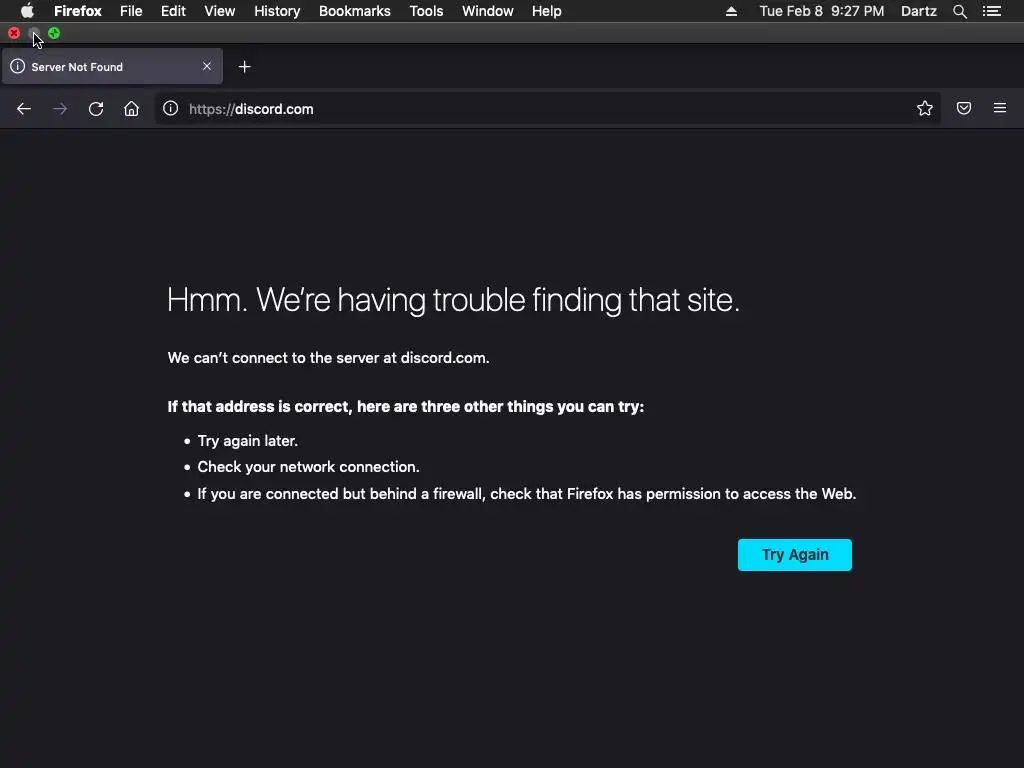Open the Edit menu
1024x768 pixels.
pos(173,11)
